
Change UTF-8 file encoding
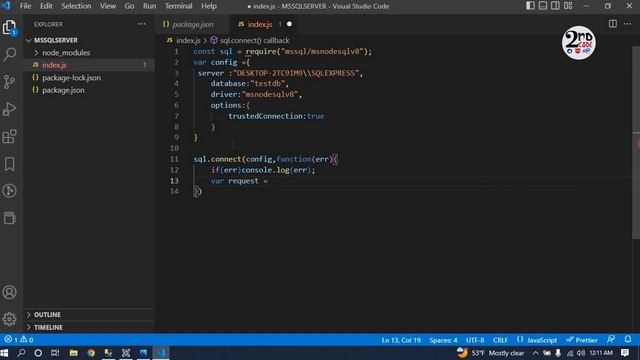pos(475,340)
